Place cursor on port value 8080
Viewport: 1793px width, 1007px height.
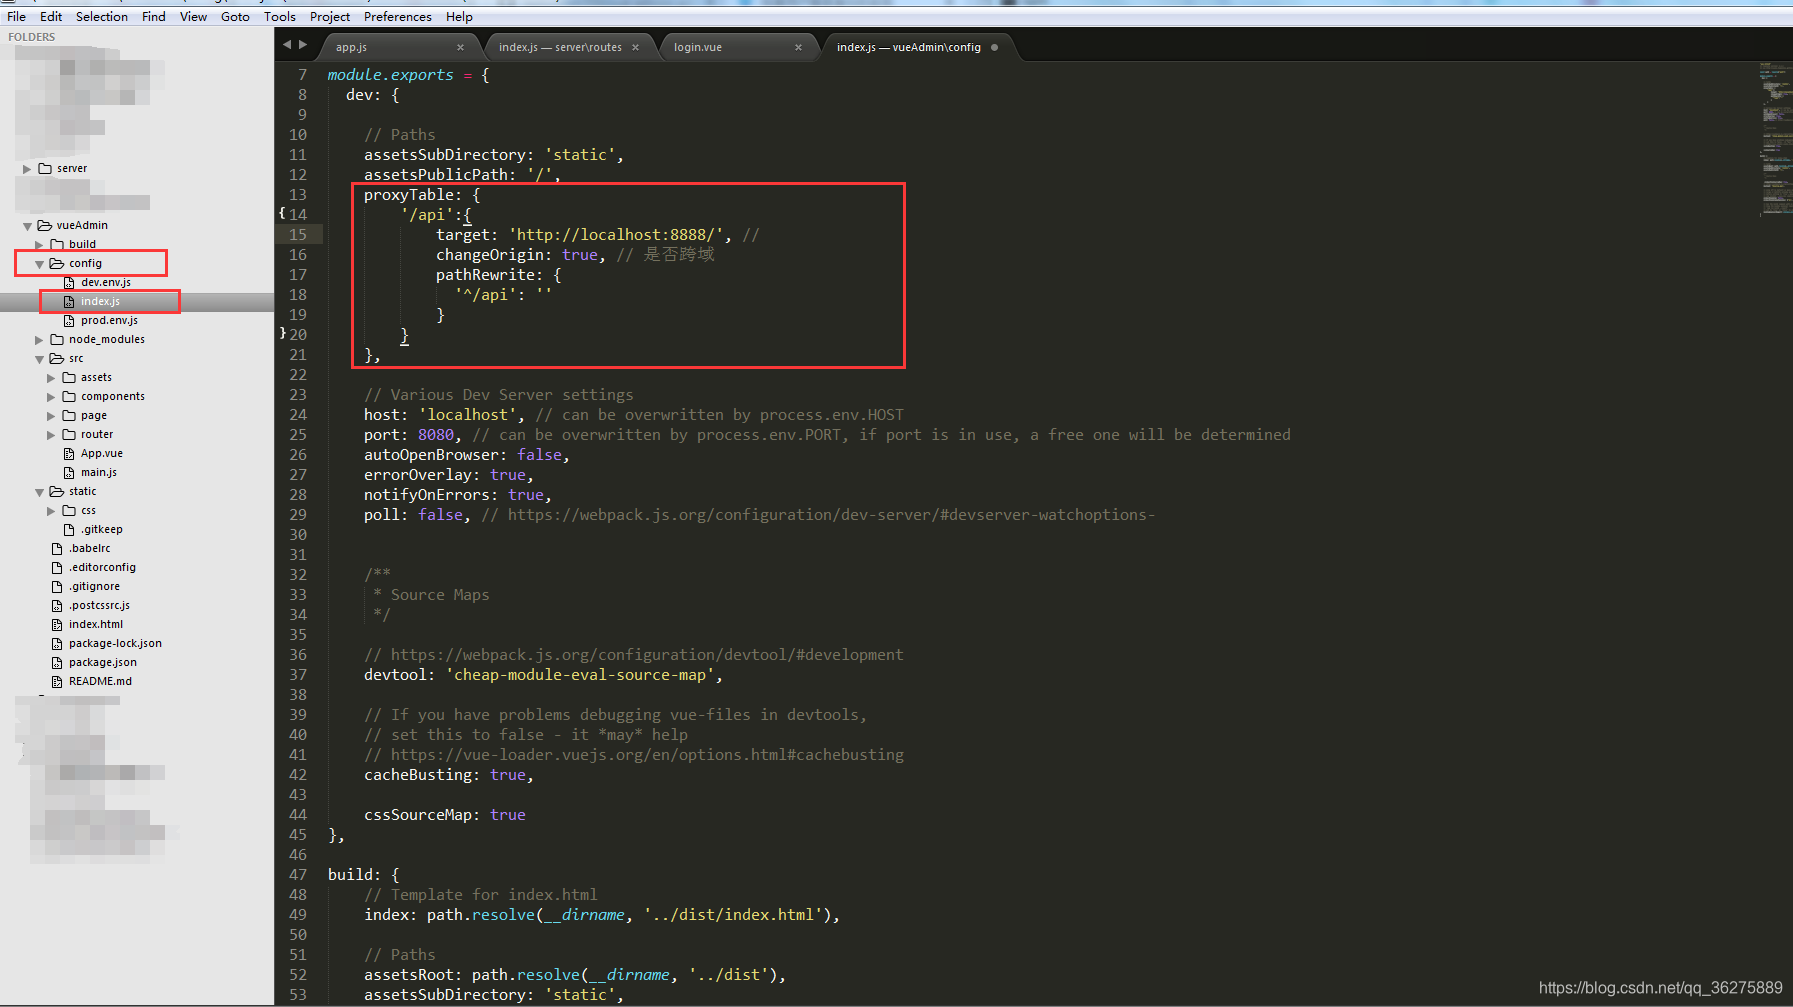436,435
